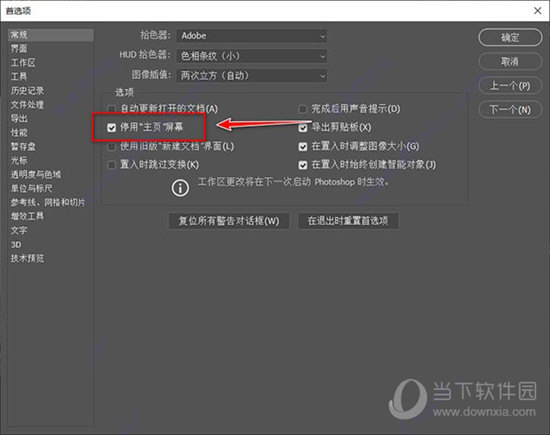Open the 界面 preferences category
This screenshot has height=435, width=550.
tap(19, 49)
